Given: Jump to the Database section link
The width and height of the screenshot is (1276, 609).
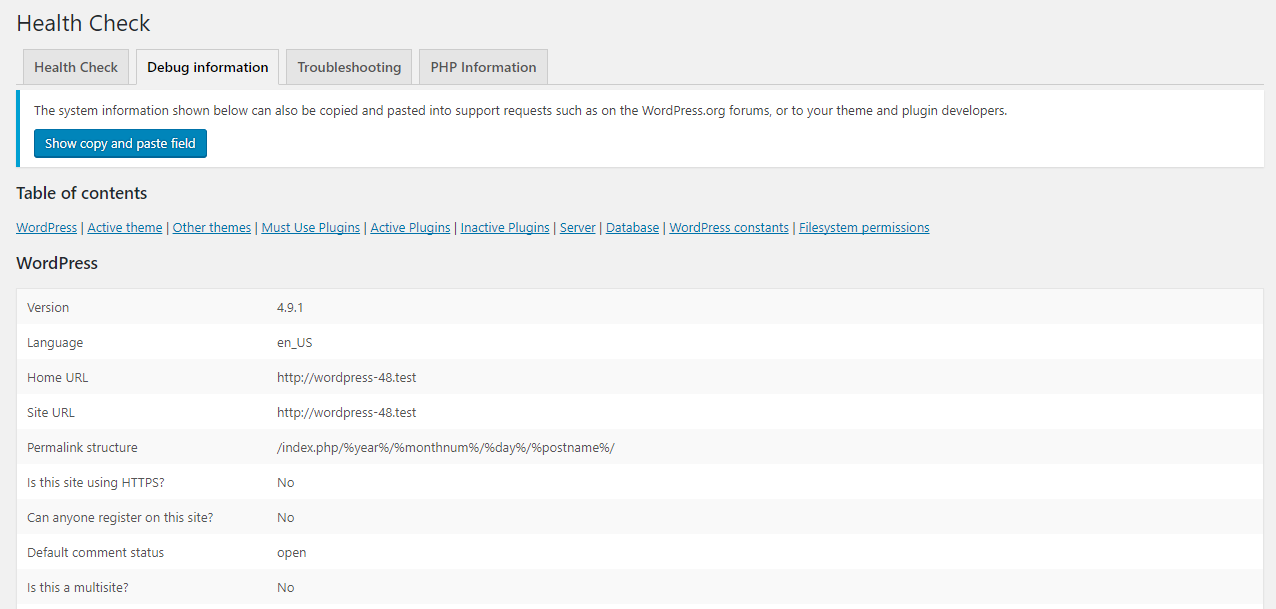Looking at the screenshot, I should point(632,228).
